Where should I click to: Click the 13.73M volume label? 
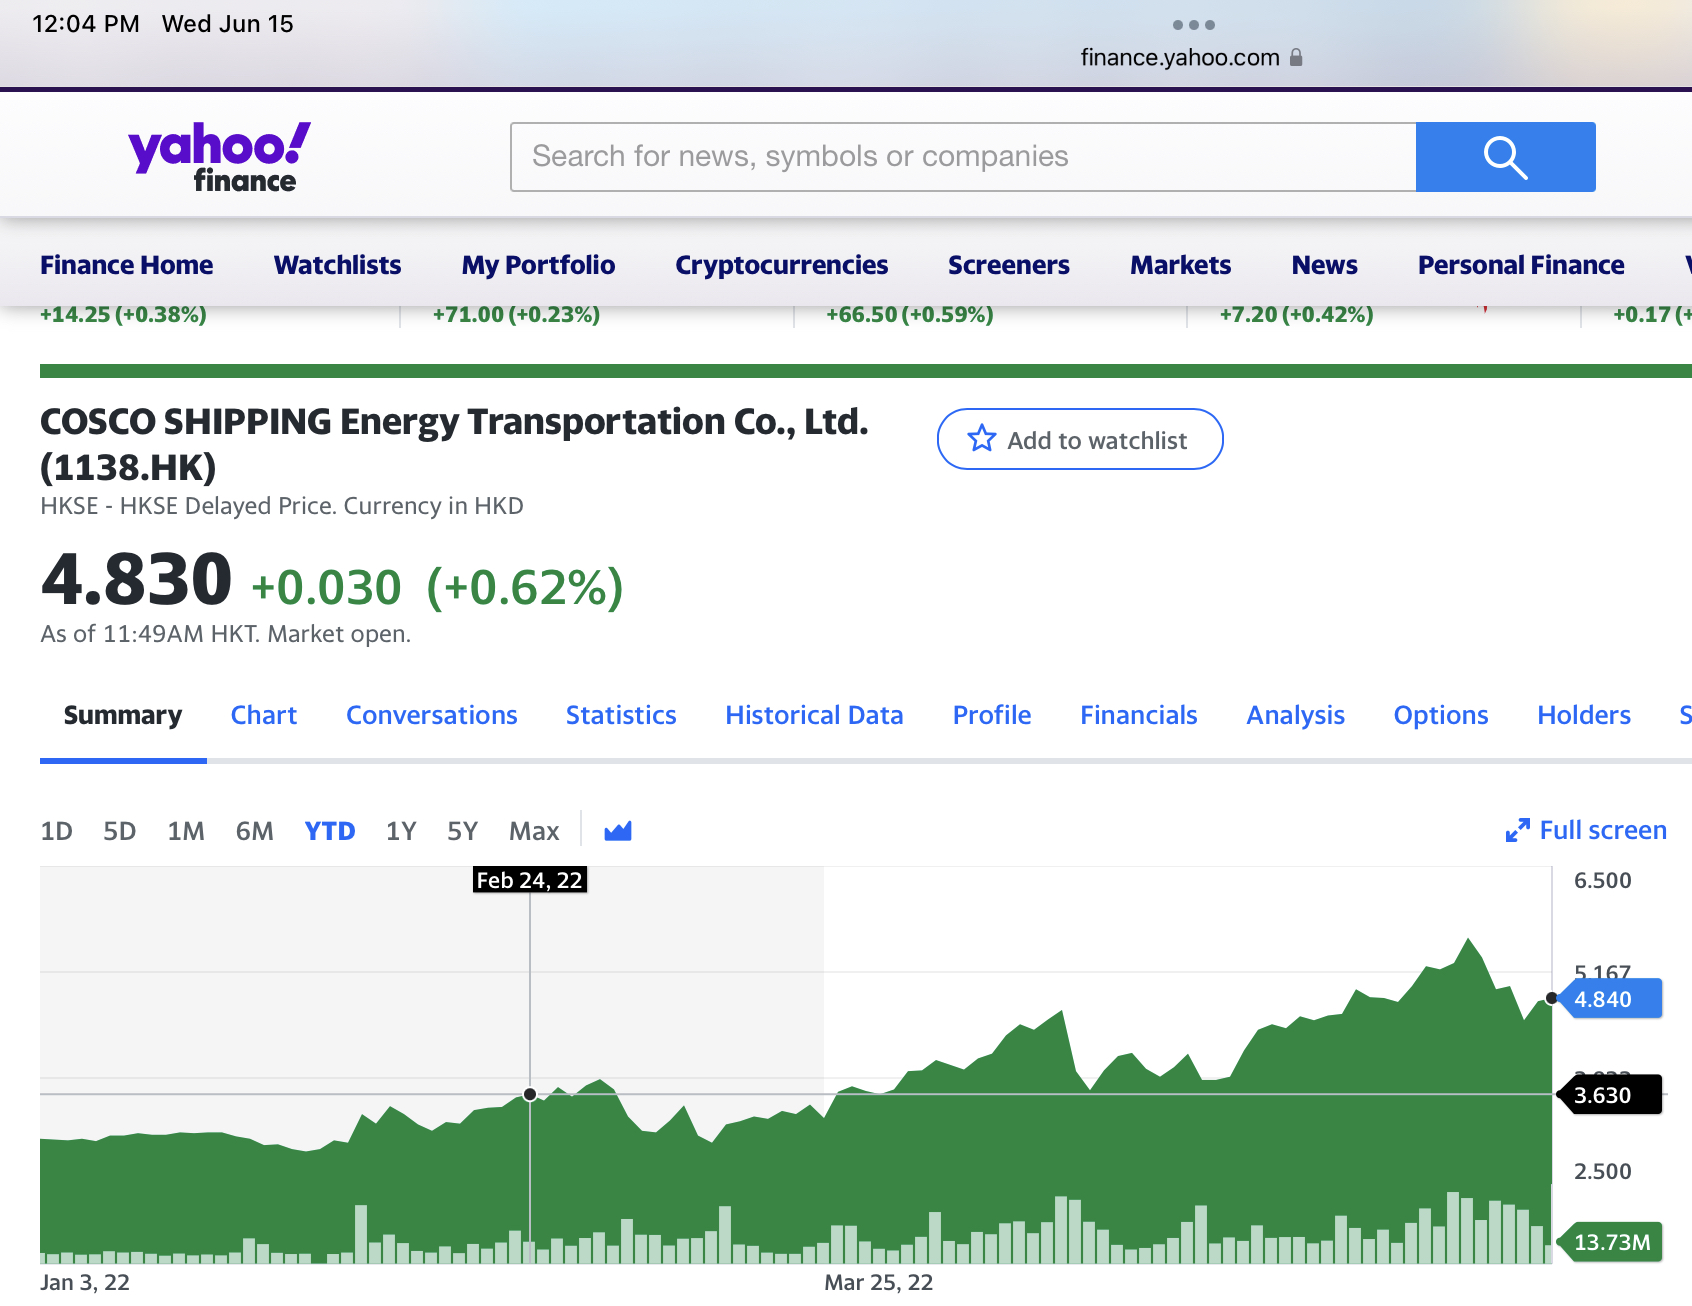click(x=1610, y=1242)
